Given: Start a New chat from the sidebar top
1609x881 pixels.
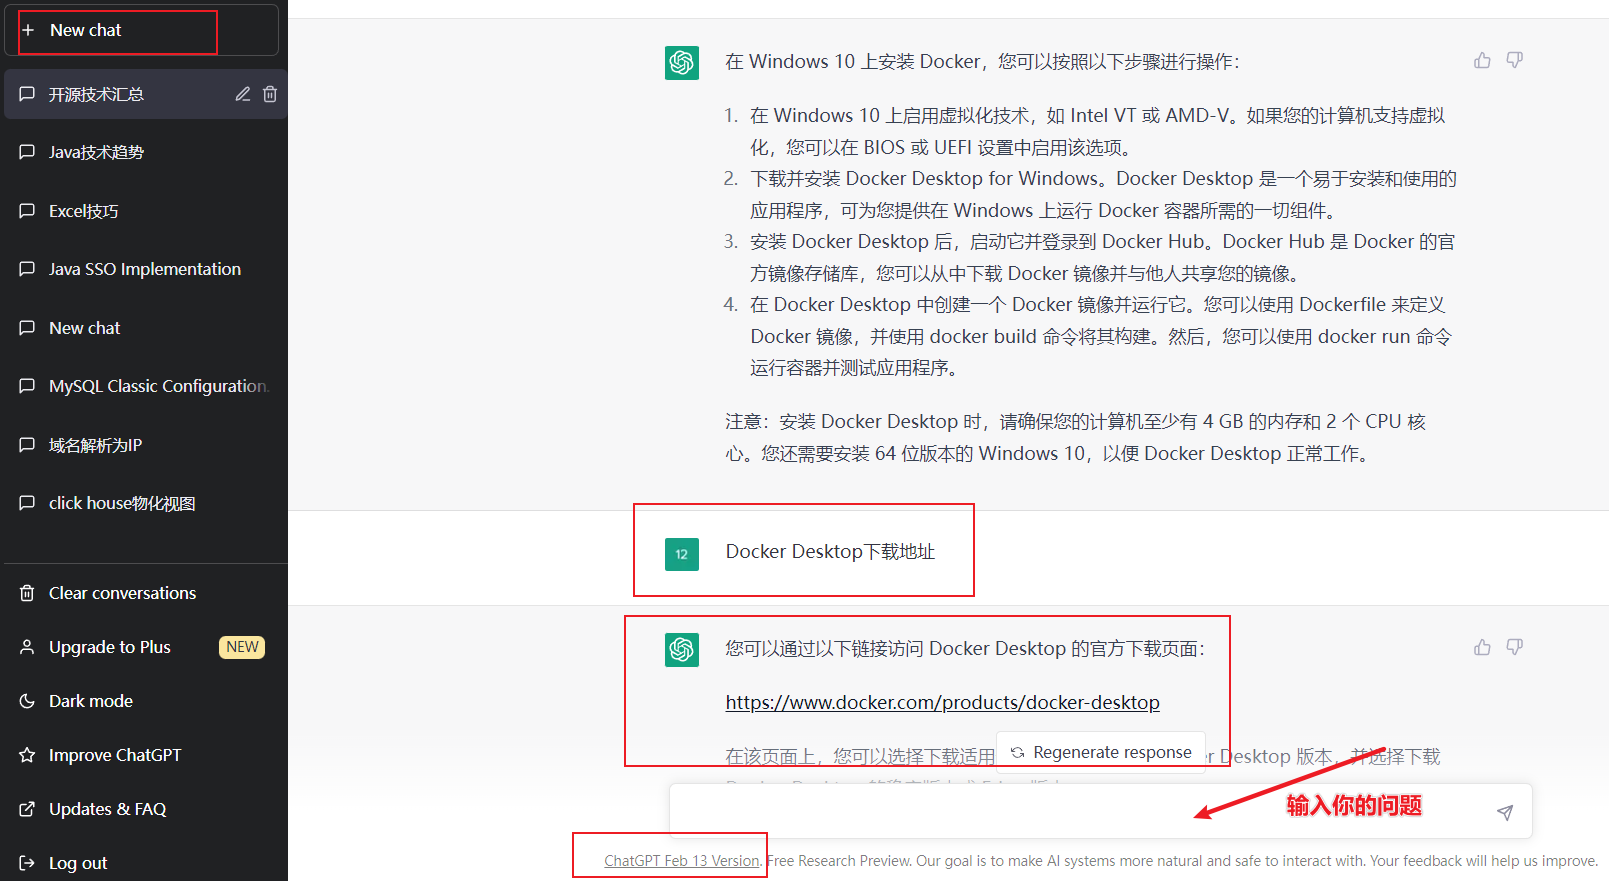Looking at the screenshot, I should tap(141, 30).
